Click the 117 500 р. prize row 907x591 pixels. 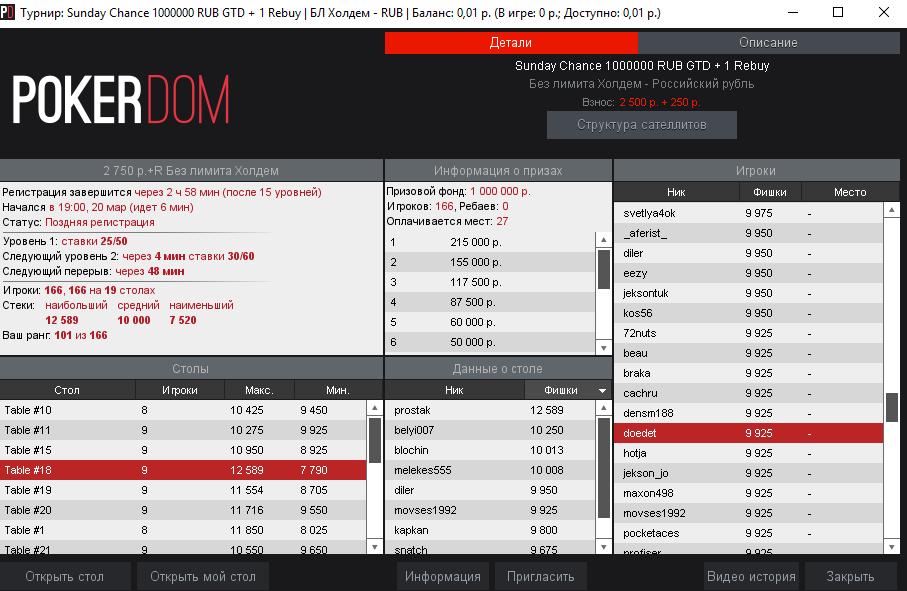point(490,282)
